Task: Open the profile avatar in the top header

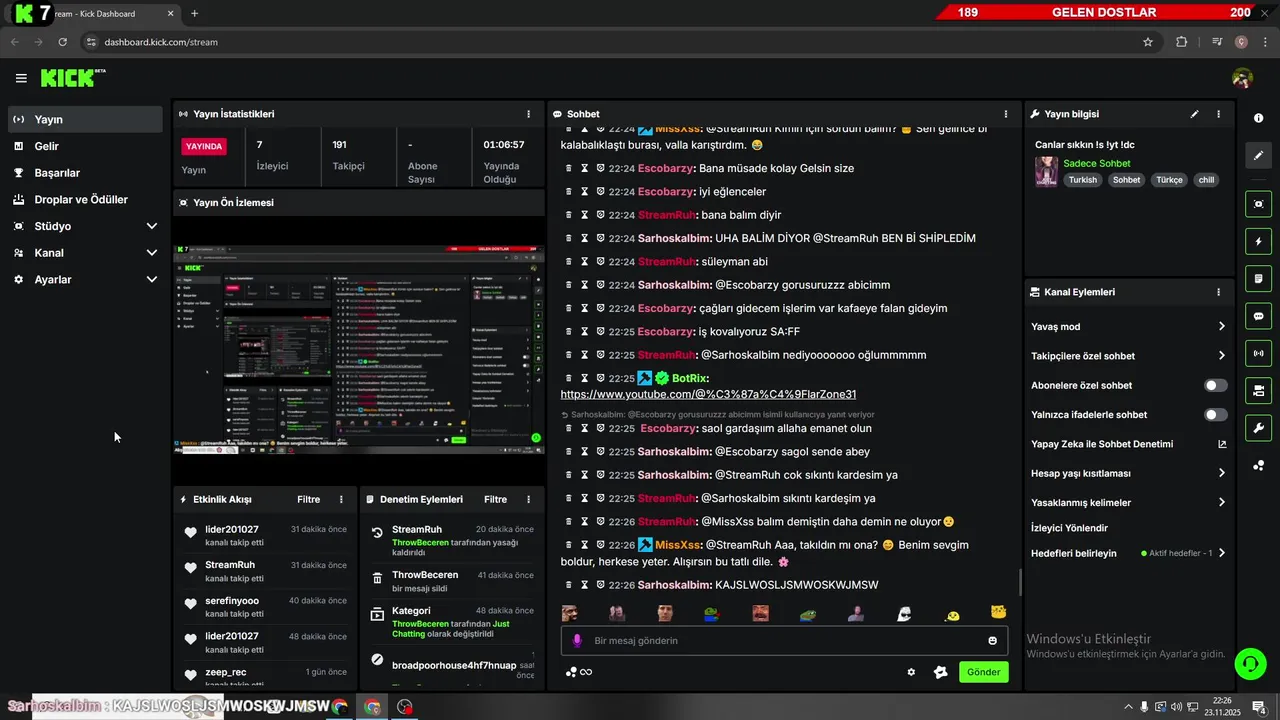Action: click(1242, 78)
